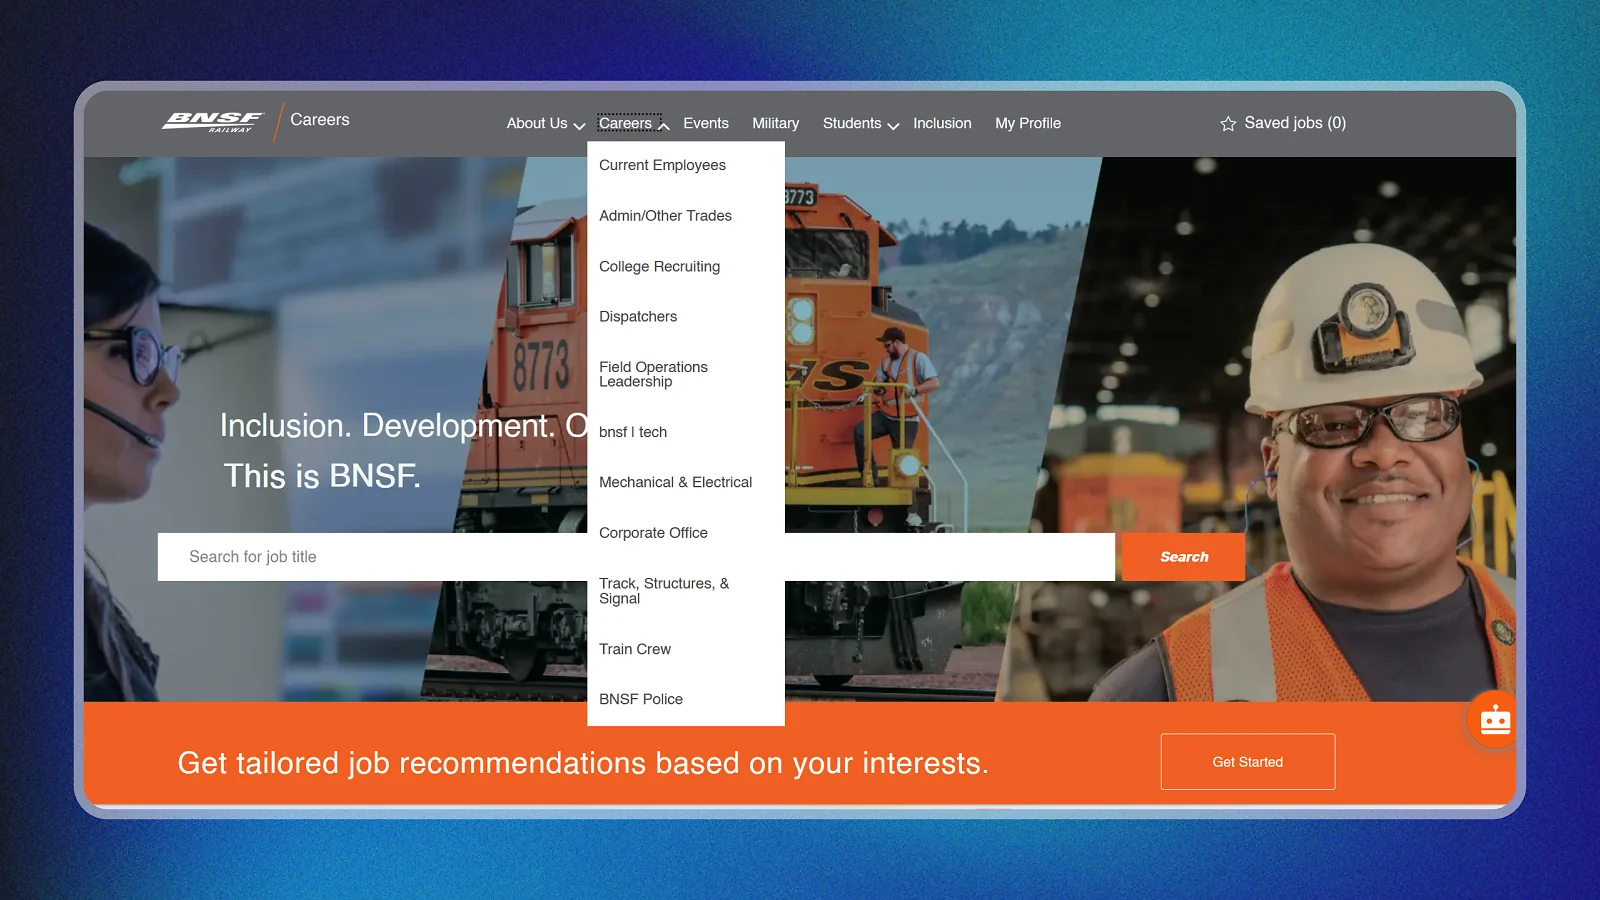Choose Train Crew from the menu
The image size is (1600, 900).
(635, 649)
